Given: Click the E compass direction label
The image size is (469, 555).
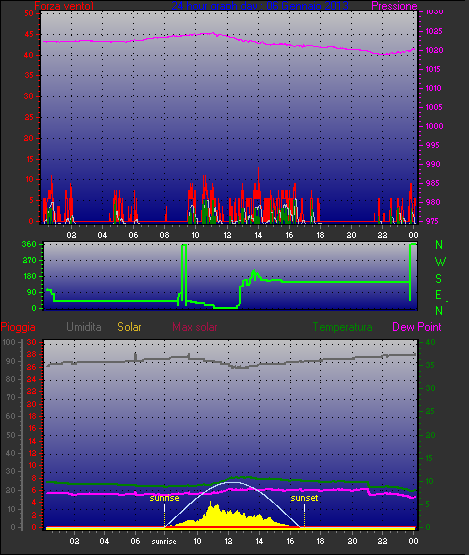Looking at the screenshot, I should point(438,295).
